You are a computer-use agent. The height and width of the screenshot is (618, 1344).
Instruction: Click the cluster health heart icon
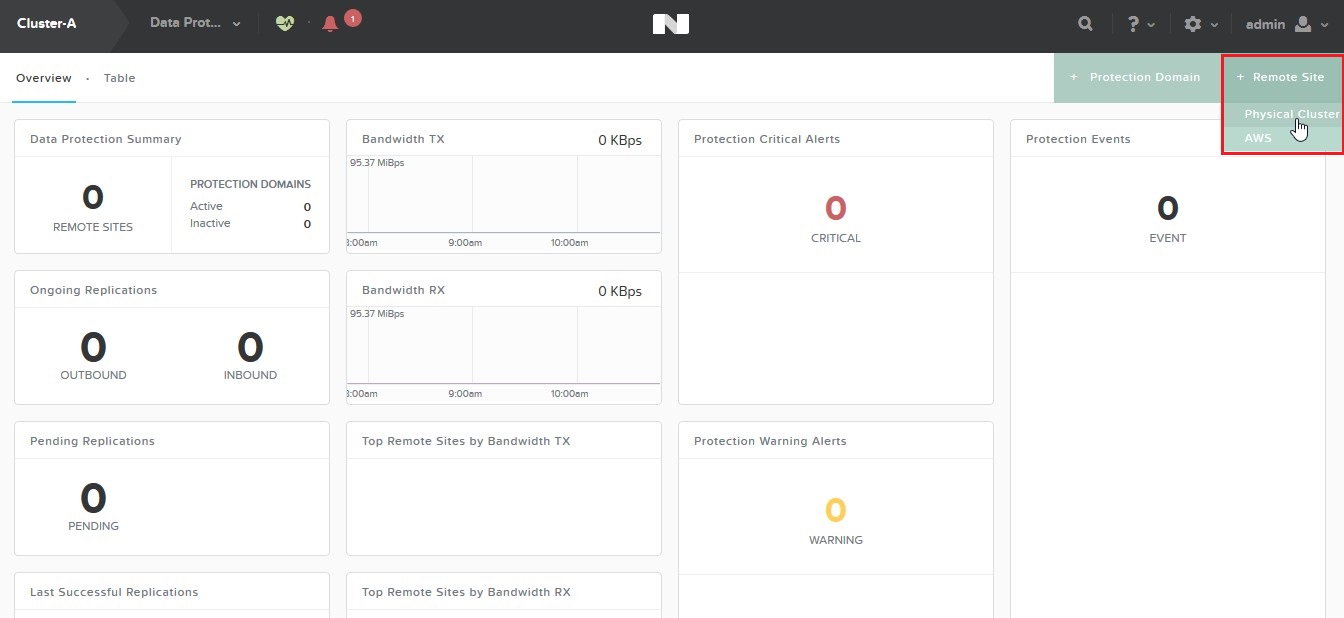[285, 24]
